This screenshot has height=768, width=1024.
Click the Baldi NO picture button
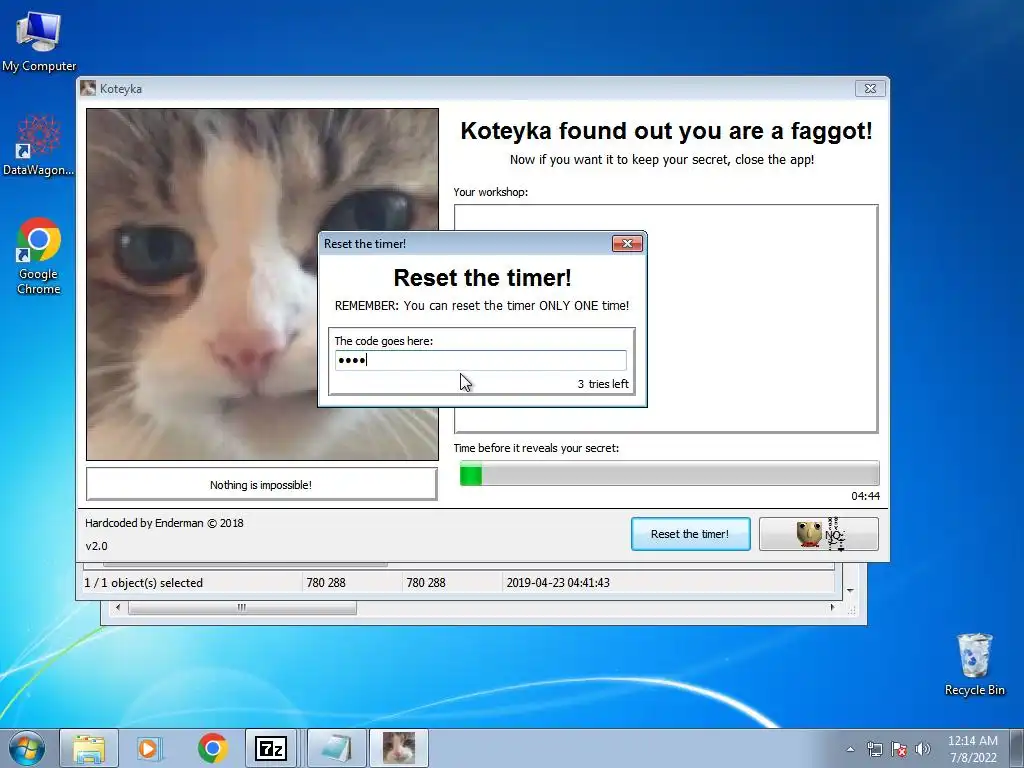(818, 534)
